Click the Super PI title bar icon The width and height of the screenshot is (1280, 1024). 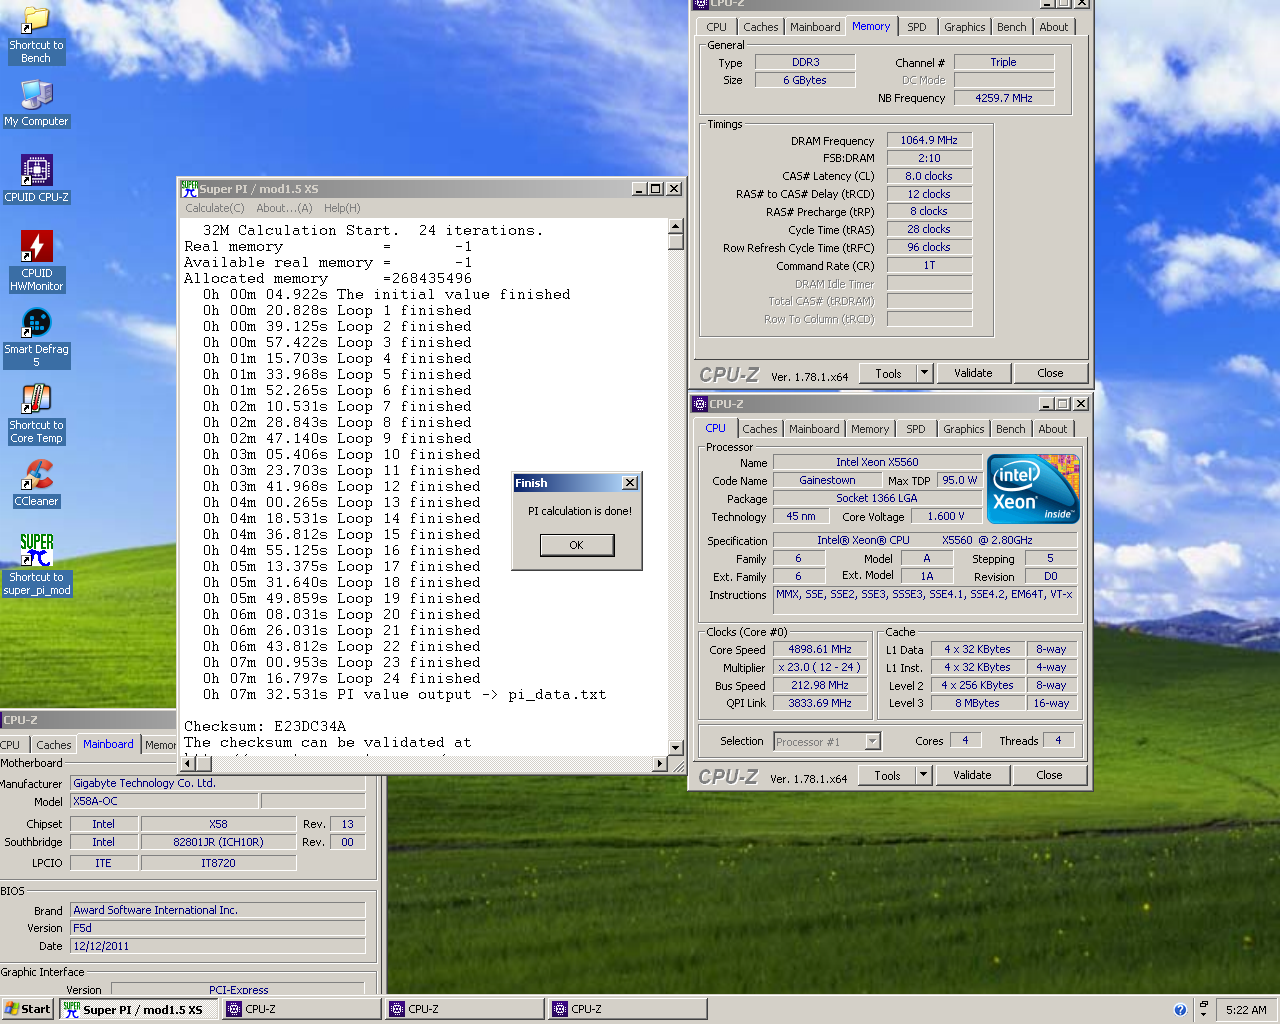coord(189,188)
